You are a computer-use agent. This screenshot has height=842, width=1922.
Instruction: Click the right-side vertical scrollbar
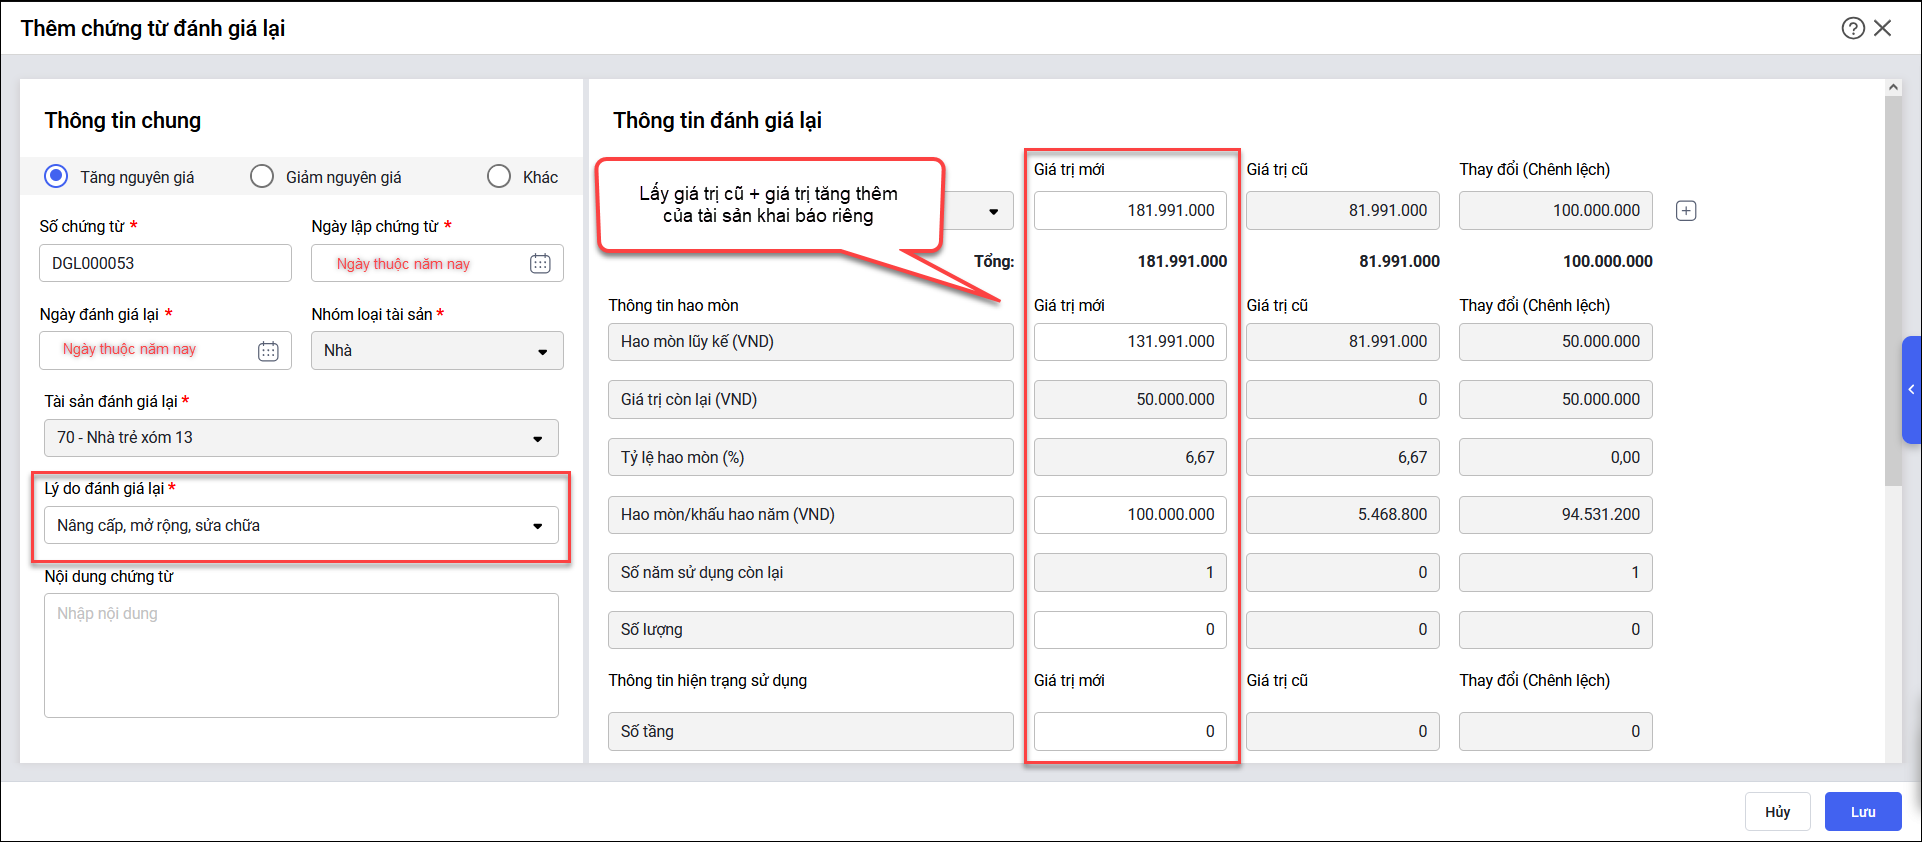[x=1893, y=290]
